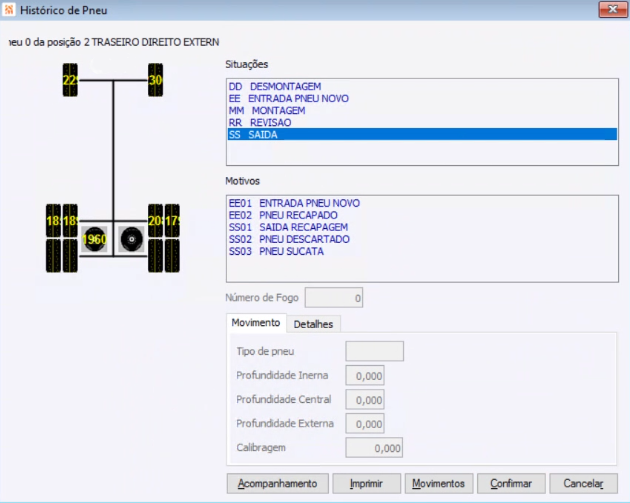Pick motive SS02 PNEU DESCARTADO
This screenshot has width=630, height=503.
coord(422,239)
